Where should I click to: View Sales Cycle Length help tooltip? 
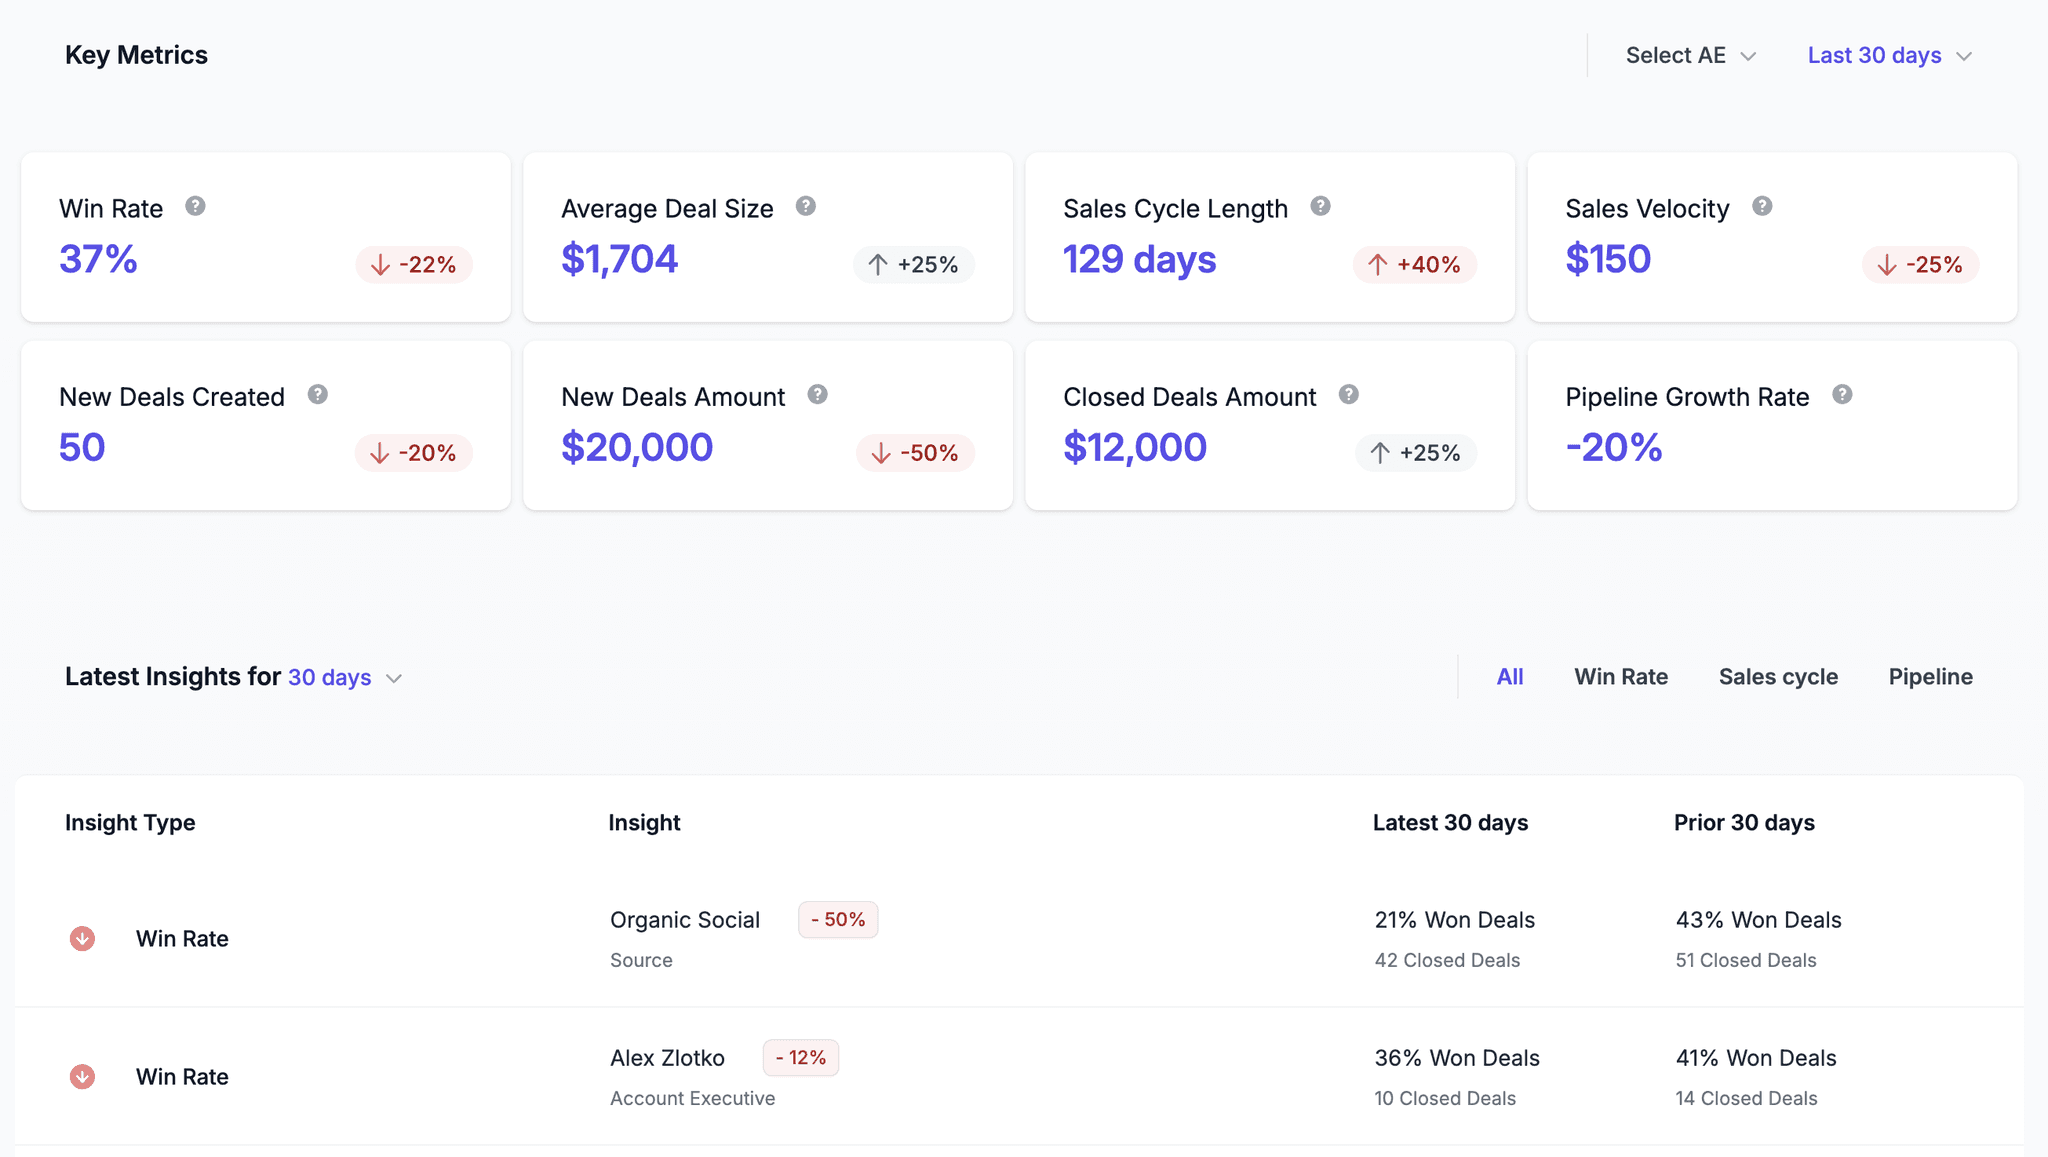pos(1321,205)
